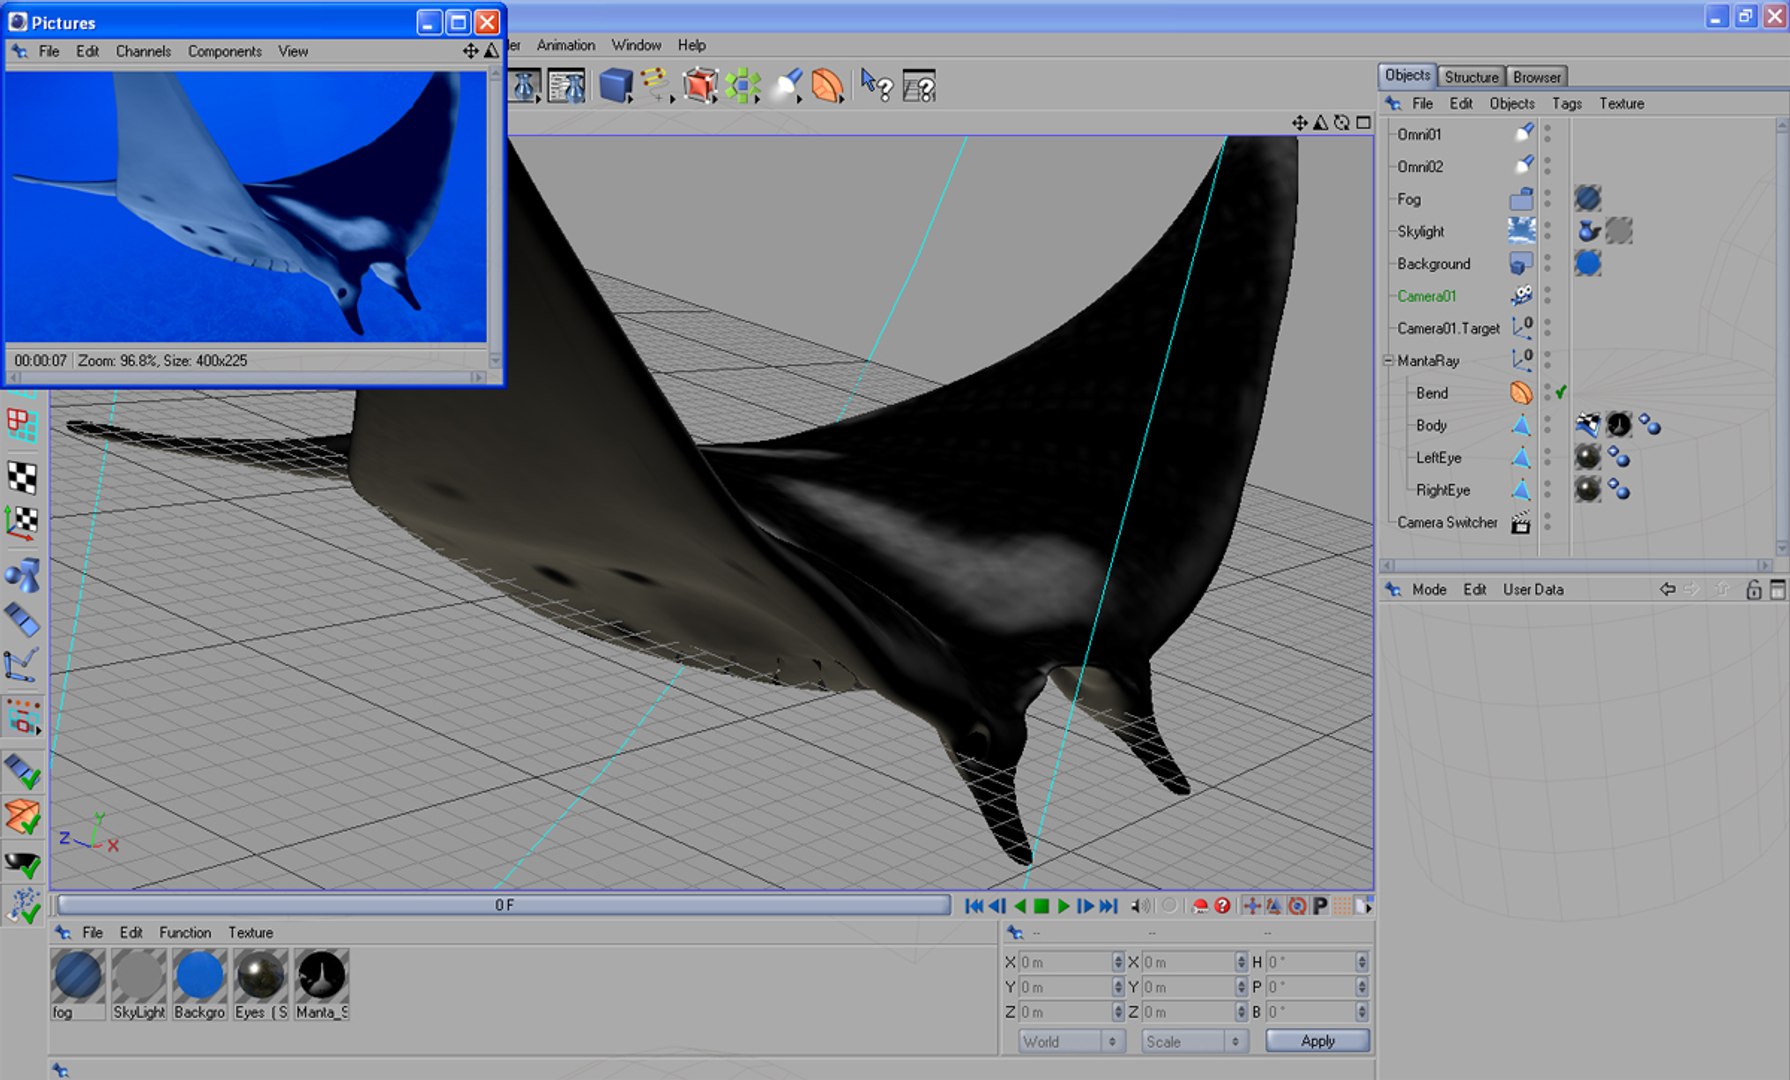Toggle the parameter keyframe P button
The width and height of the screenshot is (1790, 1080).
coord(1320,906)
